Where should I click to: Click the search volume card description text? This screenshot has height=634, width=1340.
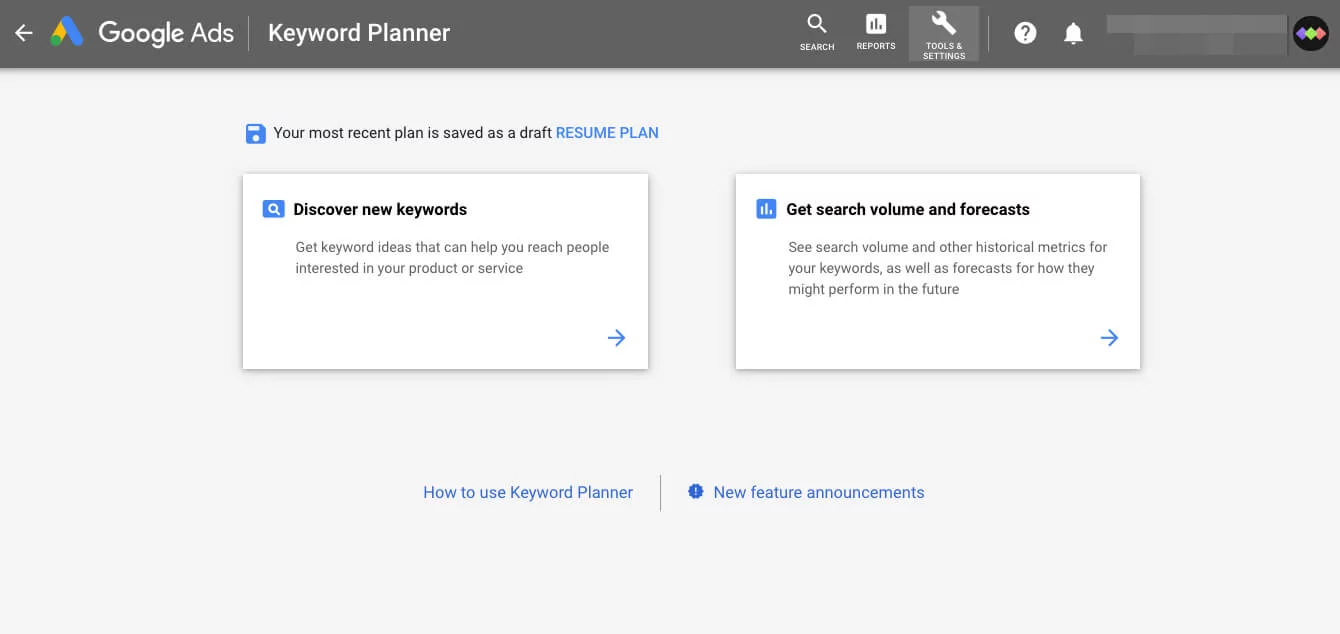[948, 268]
